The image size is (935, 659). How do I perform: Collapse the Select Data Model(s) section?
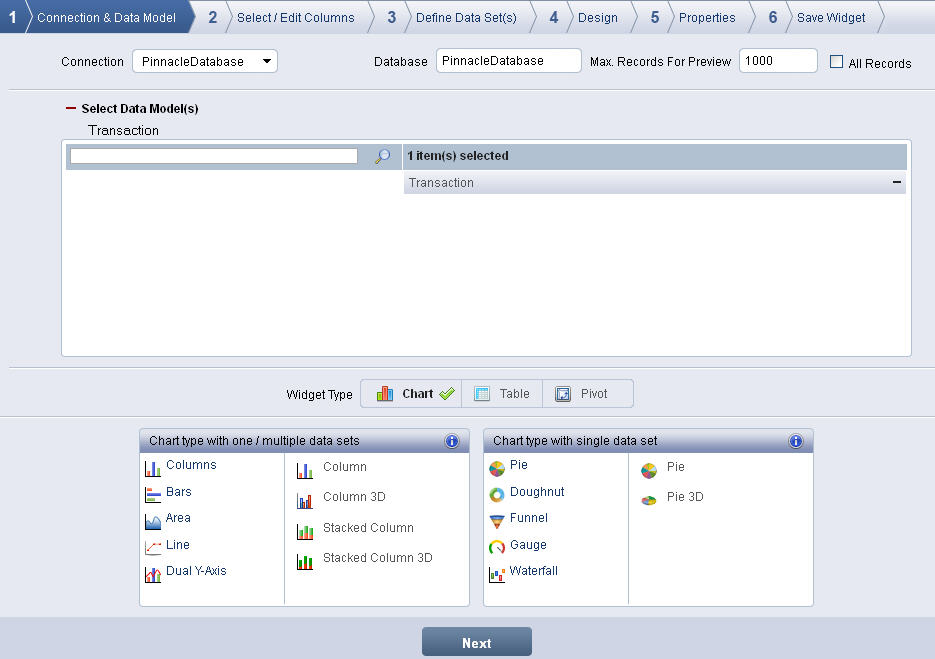coord(71,108)
